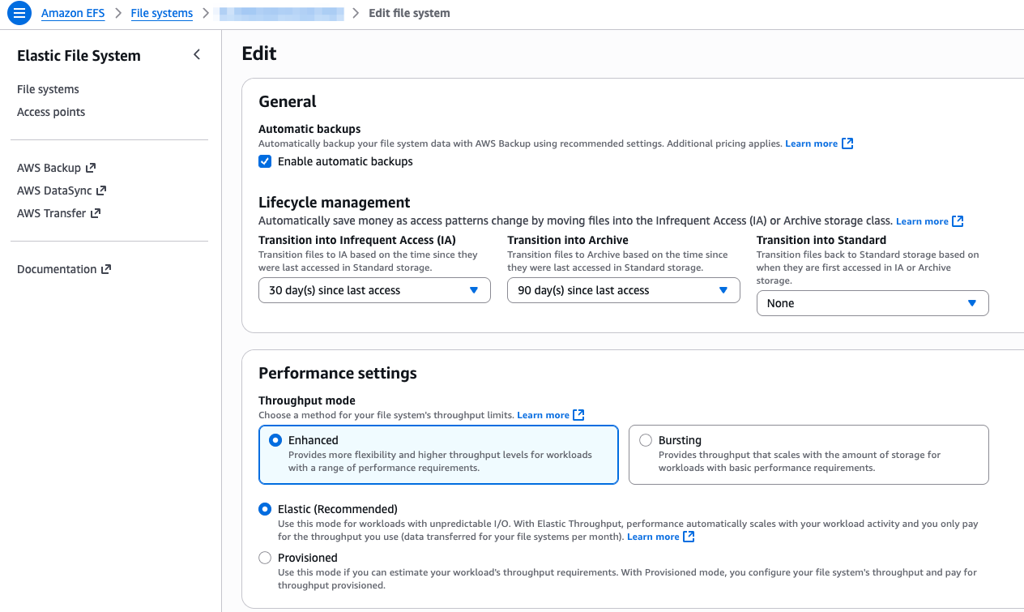Open Learn more link for Lifecycle management
Image resolution: width=1024 pixels, height=612 pixels.
pos(922,221)
